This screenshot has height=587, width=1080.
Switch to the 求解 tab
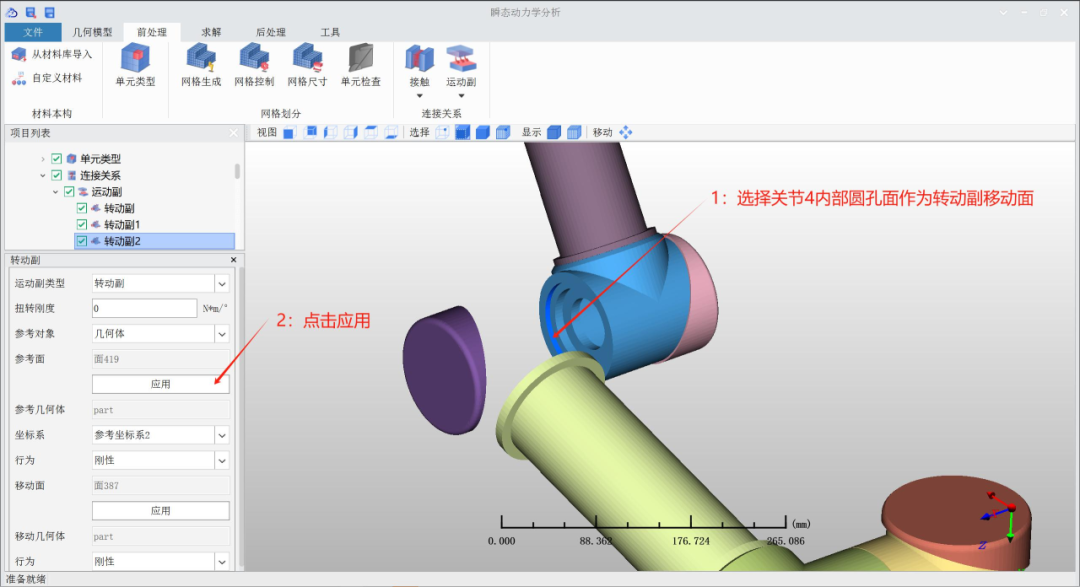(211, 32)
